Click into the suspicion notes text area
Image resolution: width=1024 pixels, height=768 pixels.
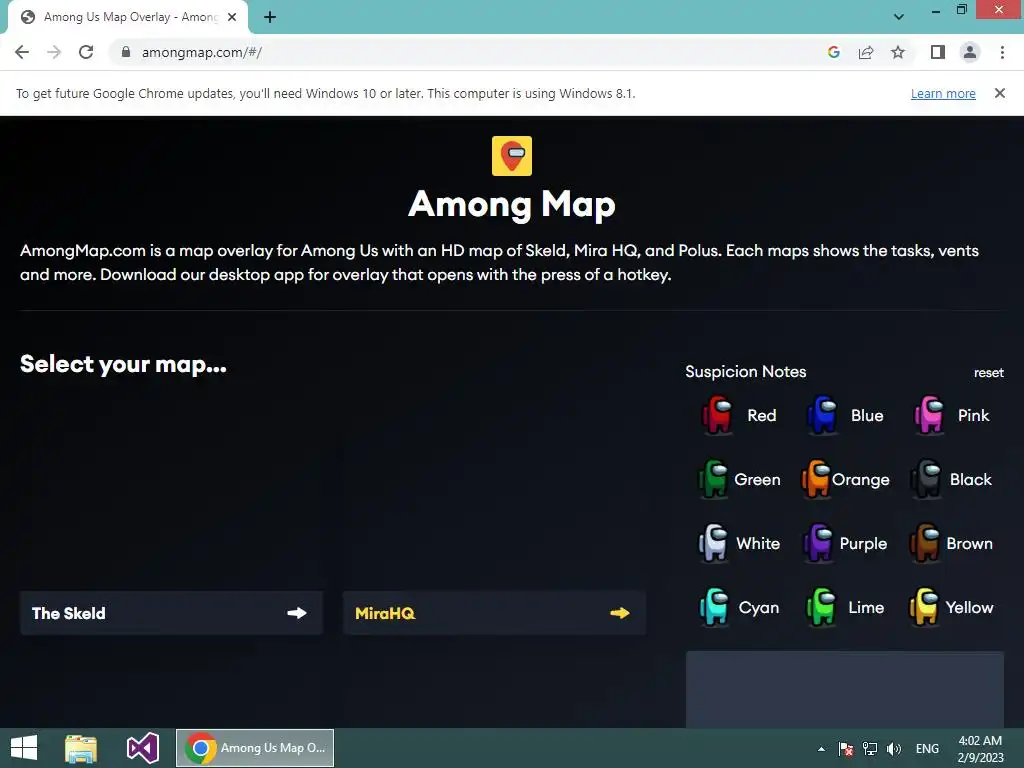(x=844, y=689)
